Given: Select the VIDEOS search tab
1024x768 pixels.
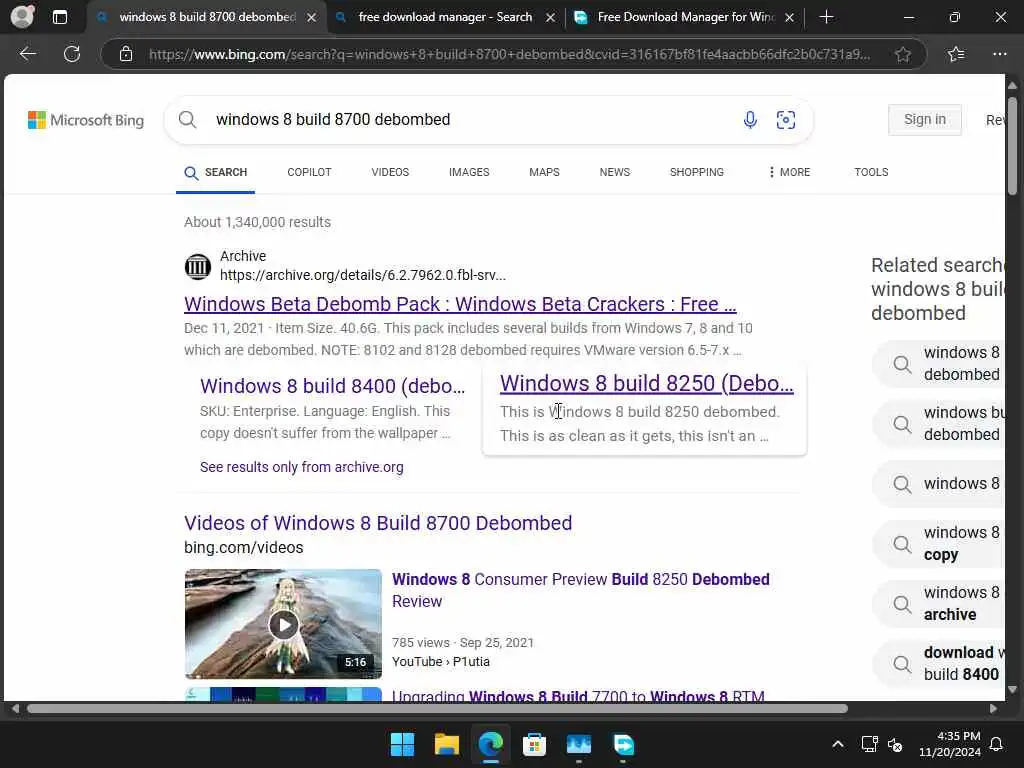Looking at the screenshot, I should (x=390, y=172).
